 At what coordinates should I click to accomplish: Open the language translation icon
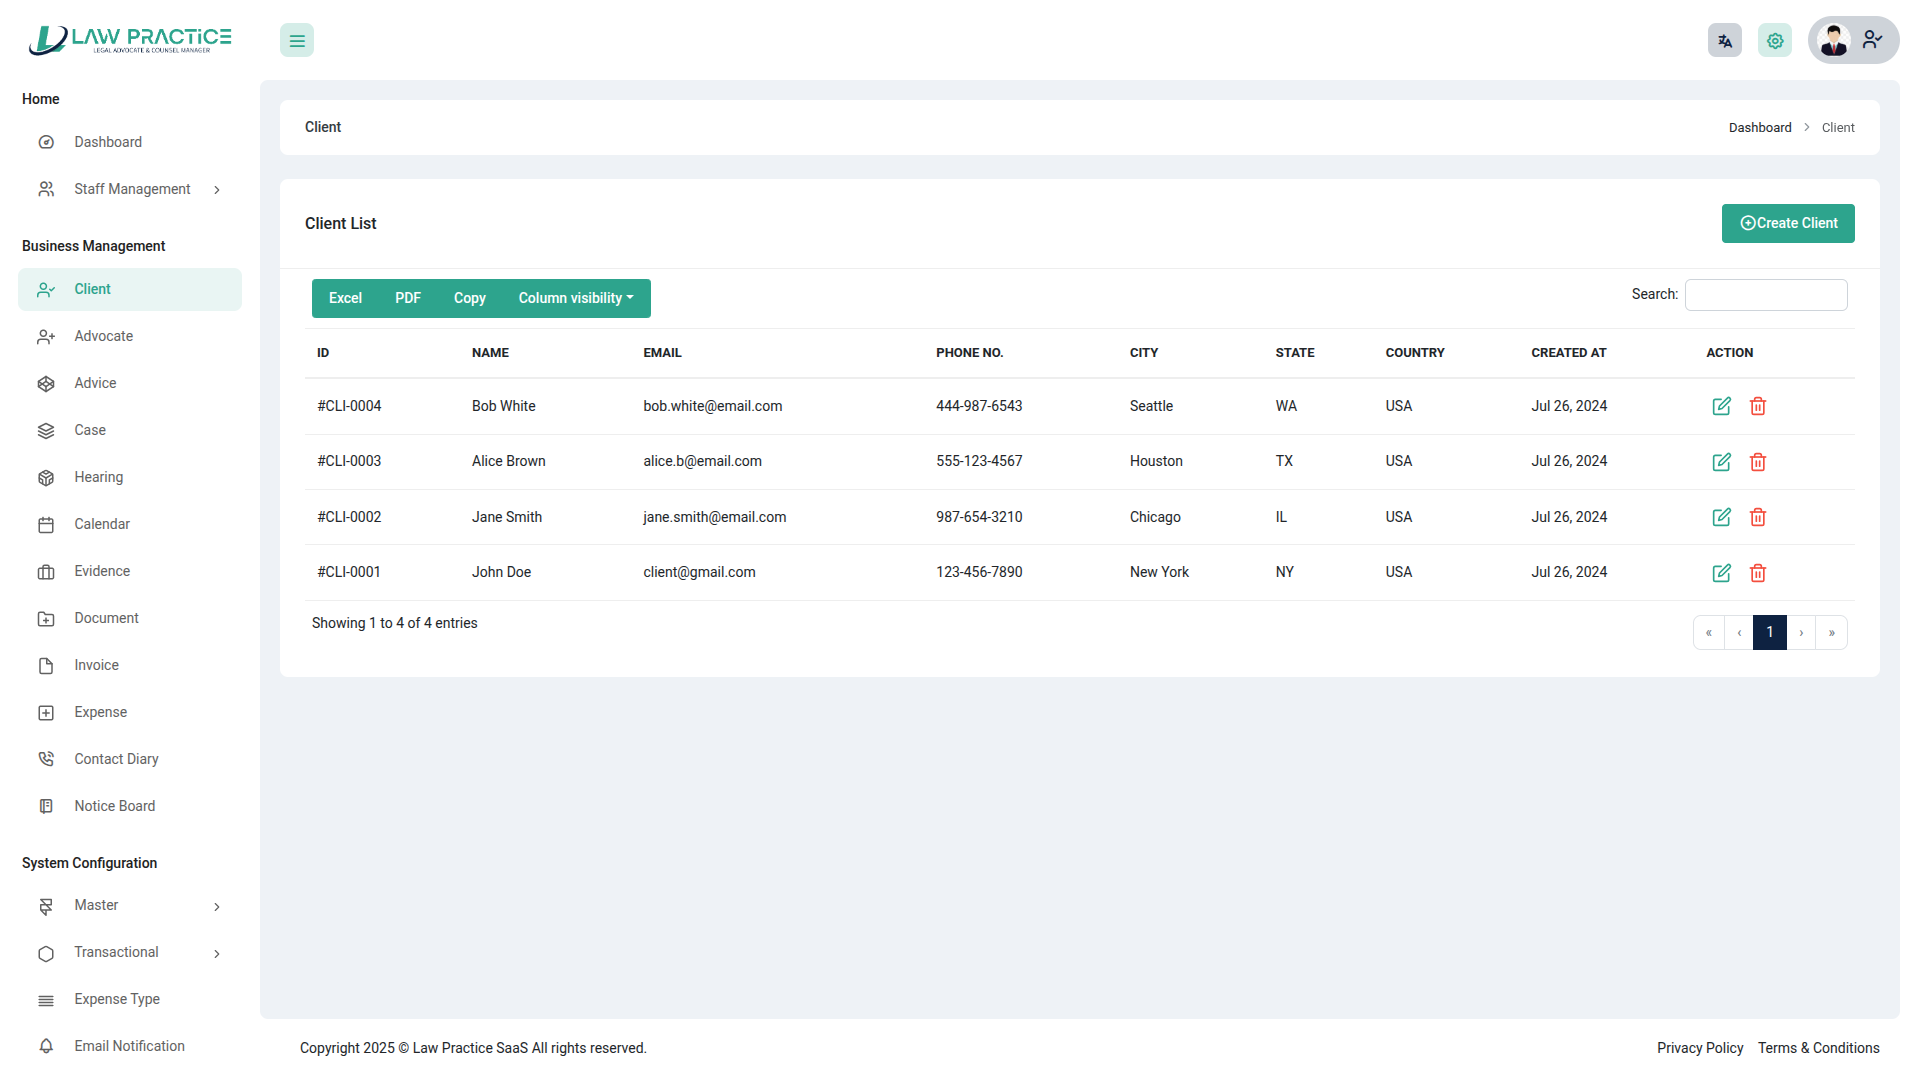[1724, 41]
